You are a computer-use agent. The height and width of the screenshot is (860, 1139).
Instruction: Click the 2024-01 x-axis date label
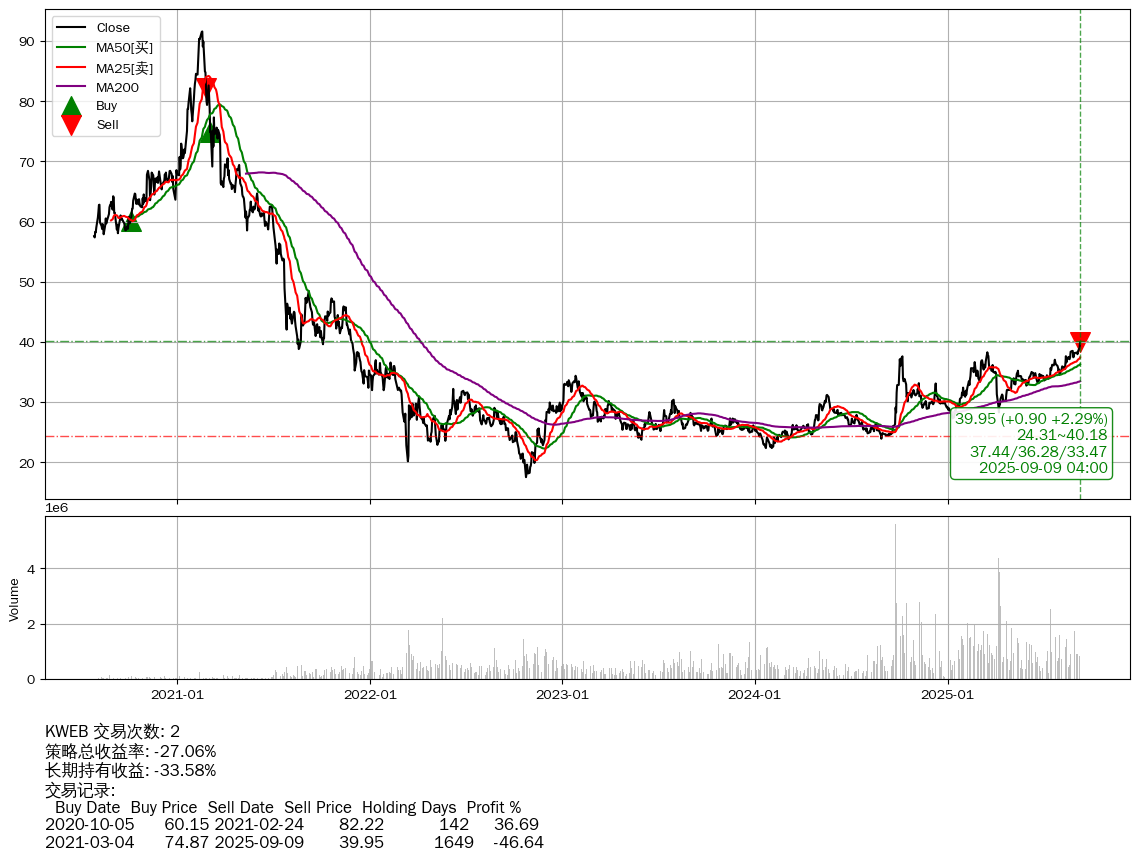(x=755, y=694)
